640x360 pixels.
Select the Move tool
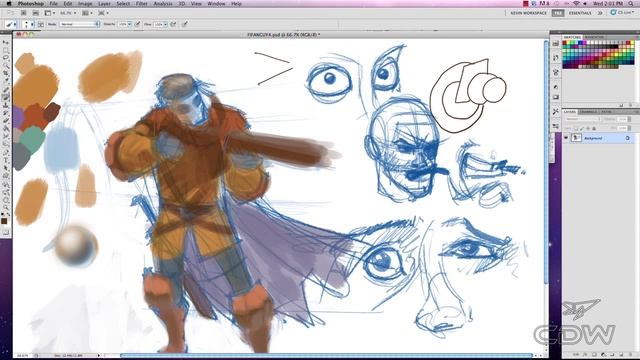pos(6,42)
